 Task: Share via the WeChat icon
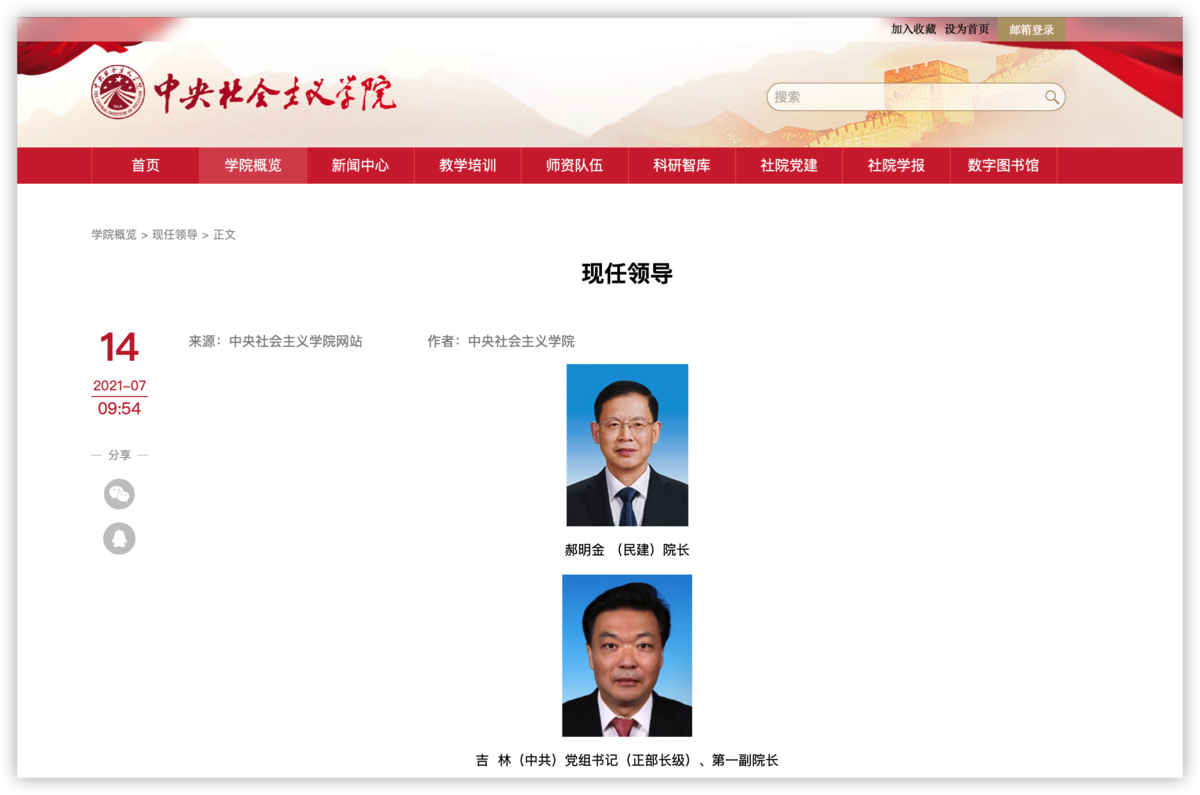tap(119, 494)
